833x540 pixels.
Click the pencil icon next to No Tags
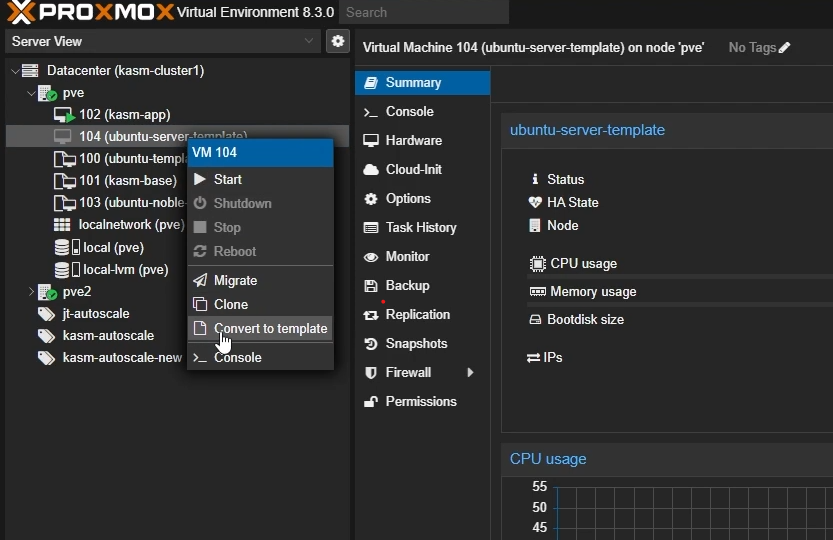[x=784, y=48]
